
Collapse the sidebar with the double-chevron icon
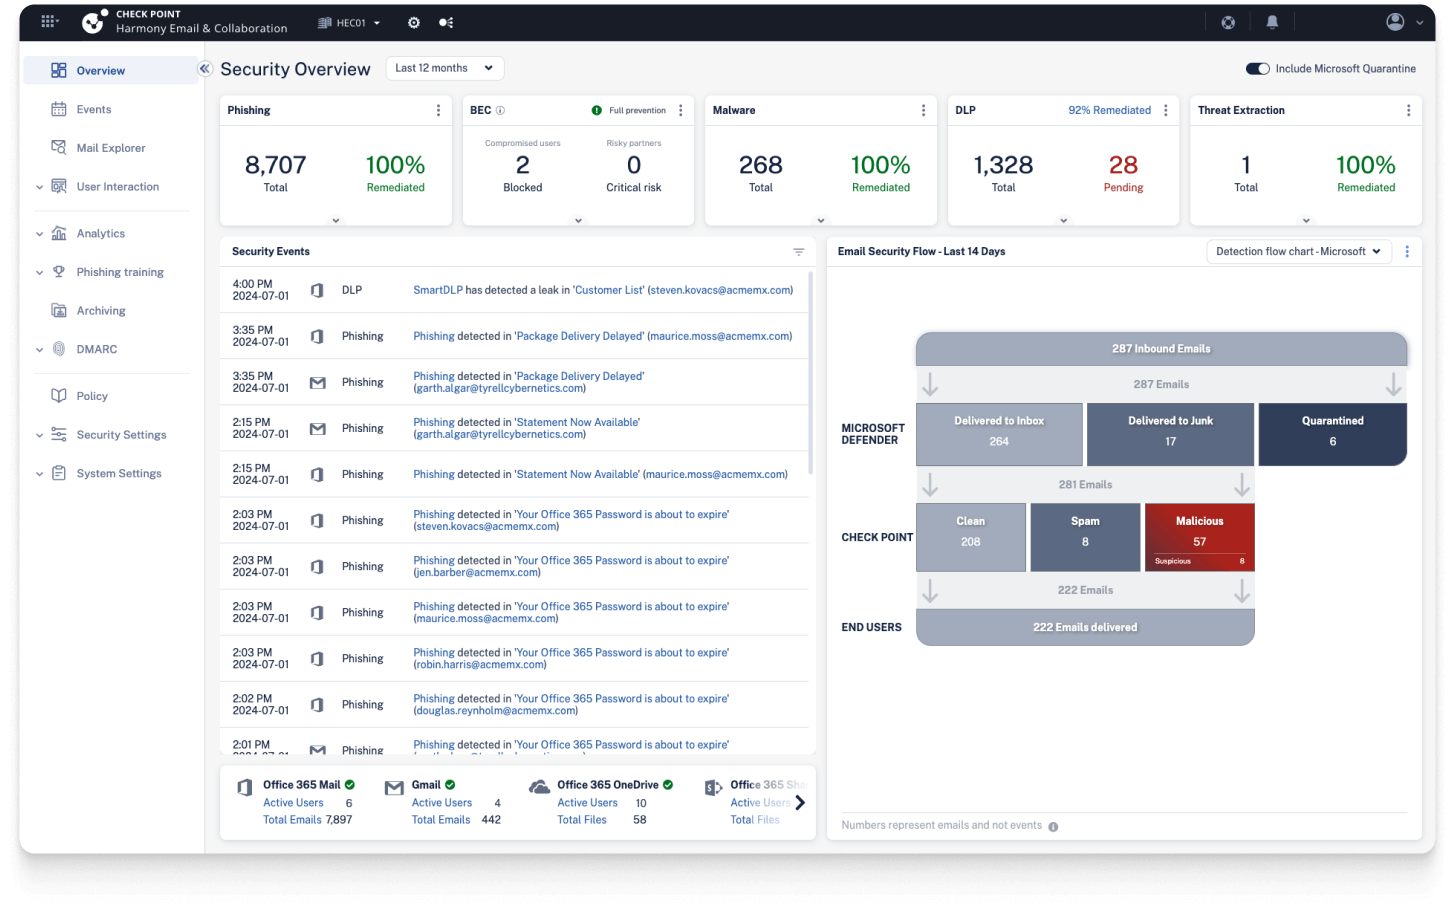204,69
